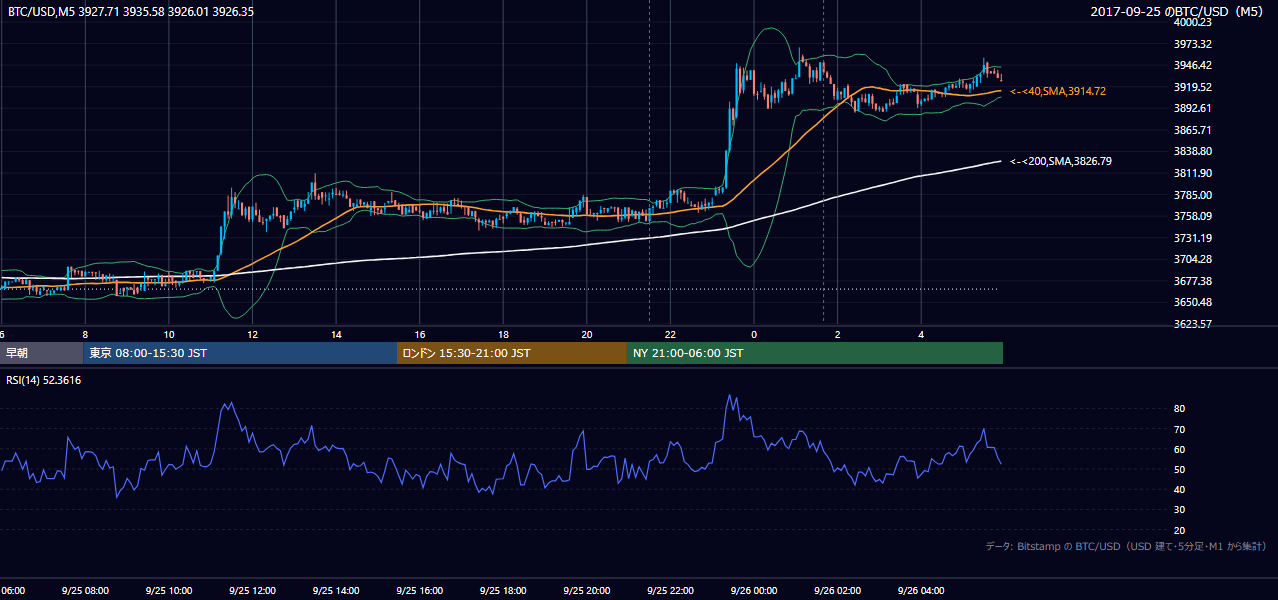Click hour tick 14 under price chart
The width and height of the screenshot is (1278, 600).
(x=336, y=334)
